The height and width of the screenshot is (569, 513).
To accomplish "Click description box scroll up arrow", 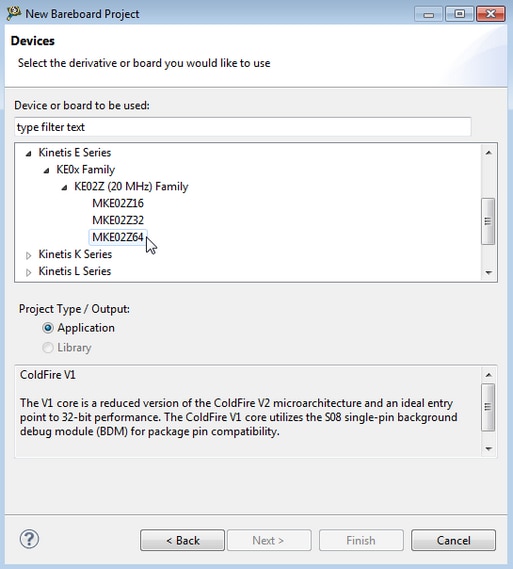I will click(x=488, y=375).
